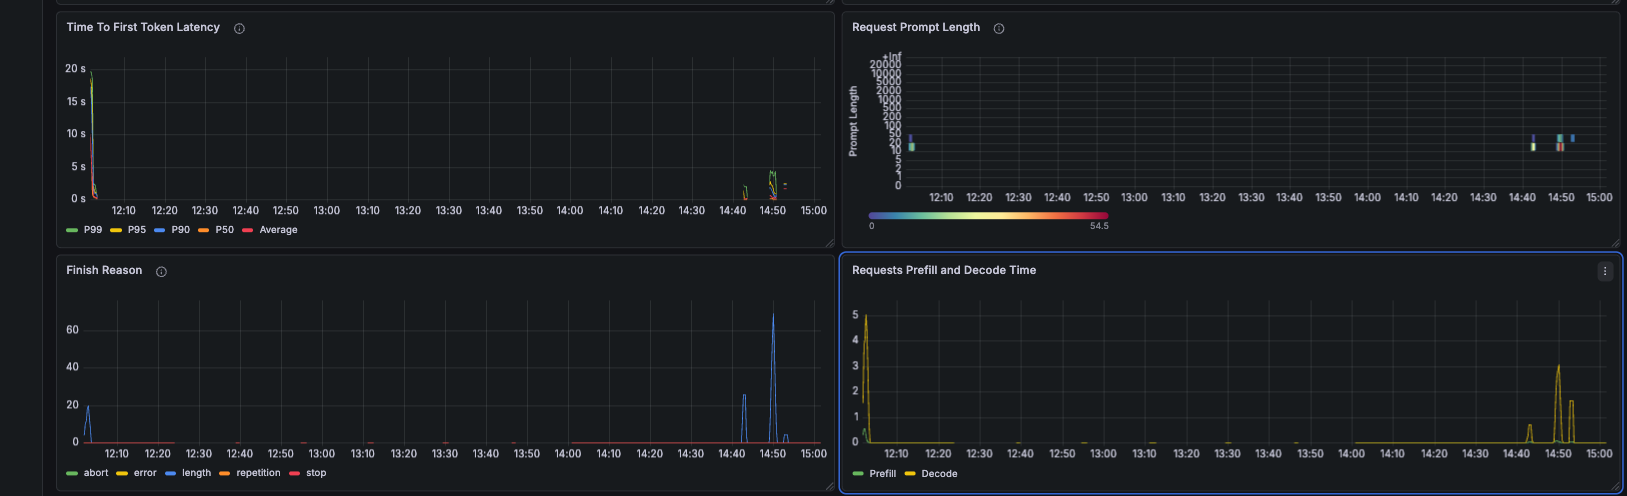
Task: Click Time To First Token Latency panel title
Action: [x=143, y=27]
